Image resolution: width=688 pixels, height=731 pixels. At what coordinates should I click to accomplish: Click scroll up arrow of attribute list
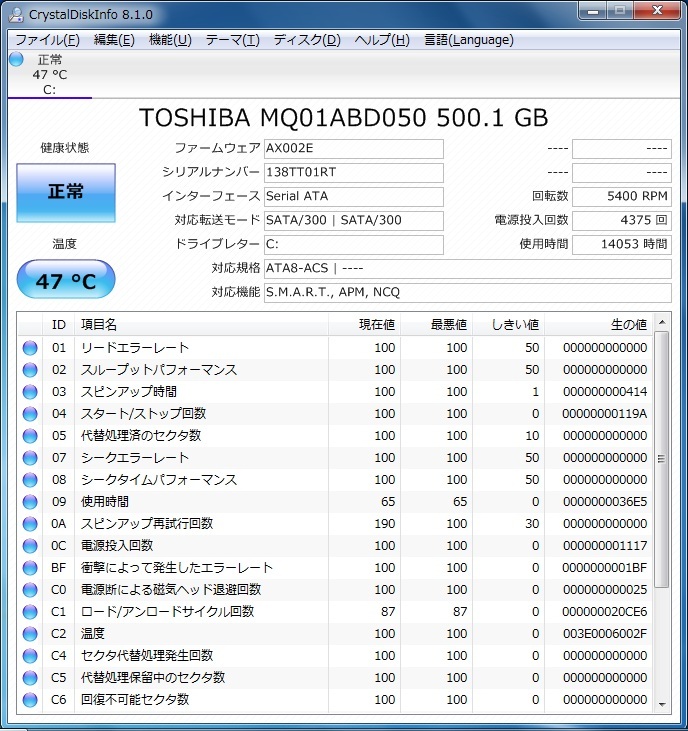tap(662, 323)
